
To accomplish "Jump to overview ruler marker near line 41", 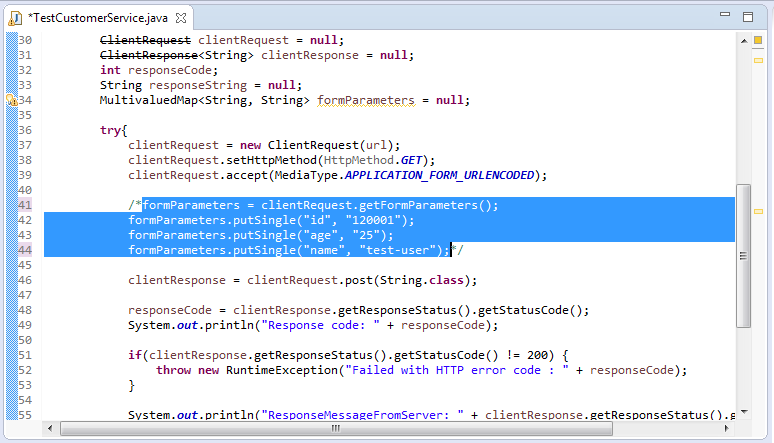I will coord(758,211).
